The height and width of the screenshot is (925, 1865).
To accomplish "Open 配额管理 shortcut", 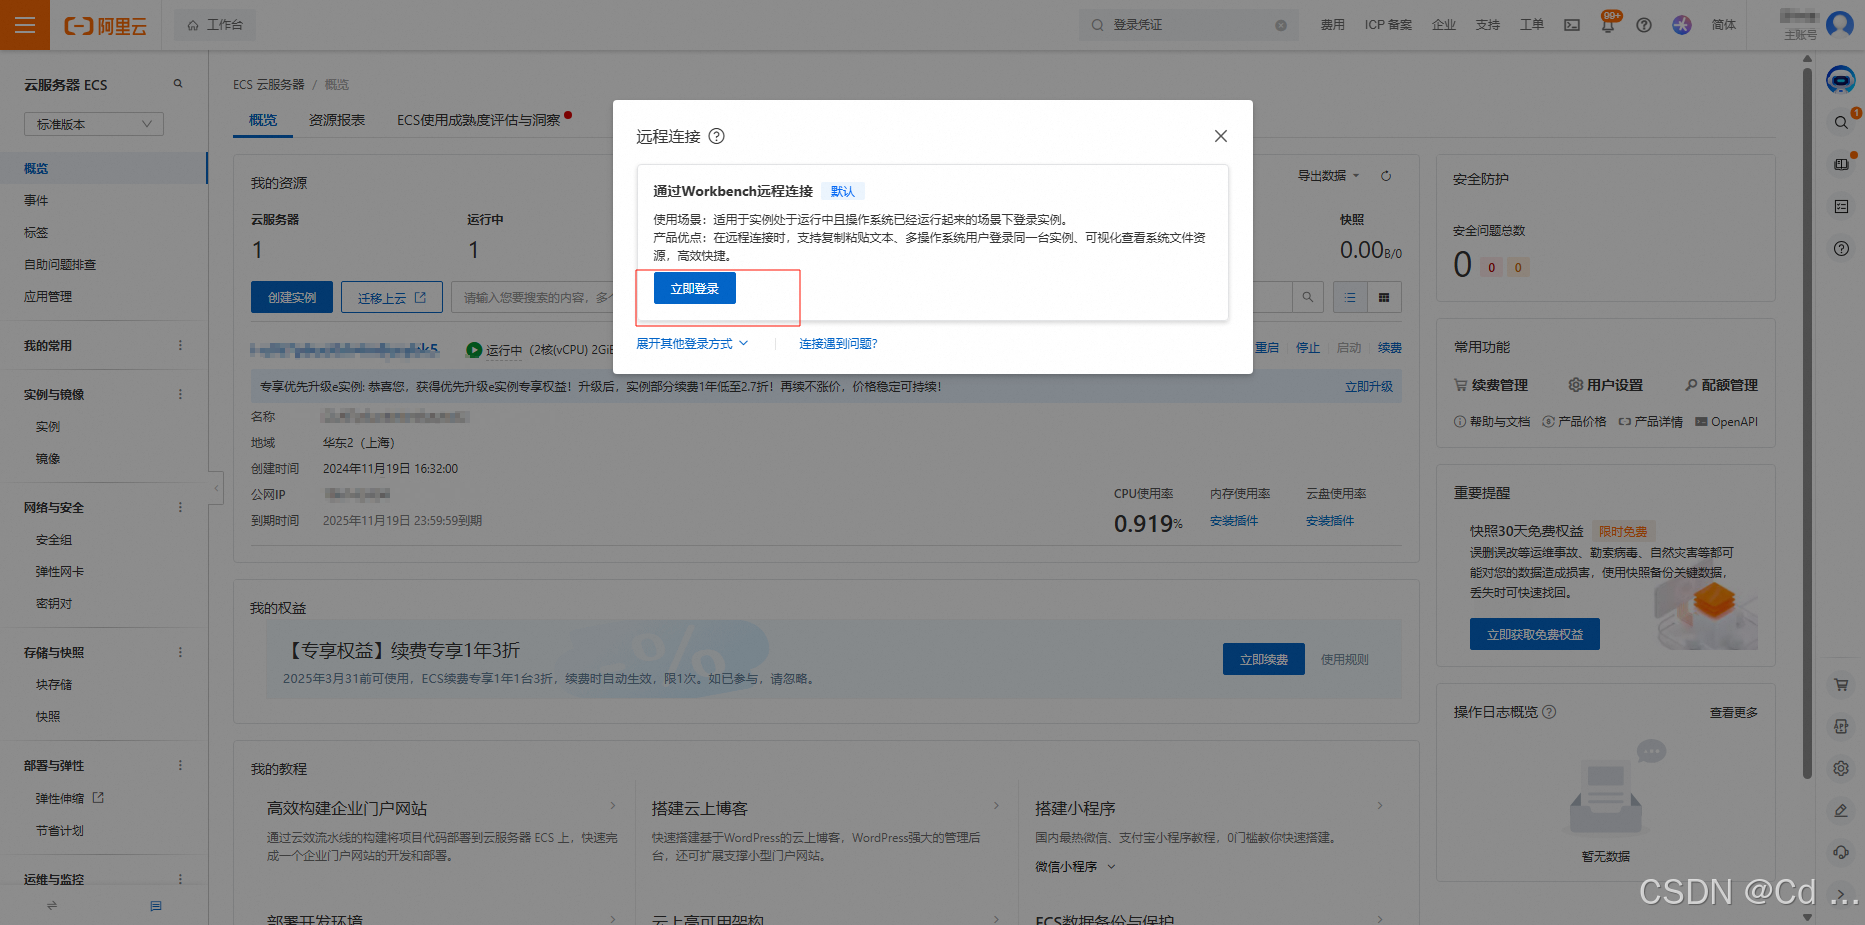I will click(x=1721, y=385).
